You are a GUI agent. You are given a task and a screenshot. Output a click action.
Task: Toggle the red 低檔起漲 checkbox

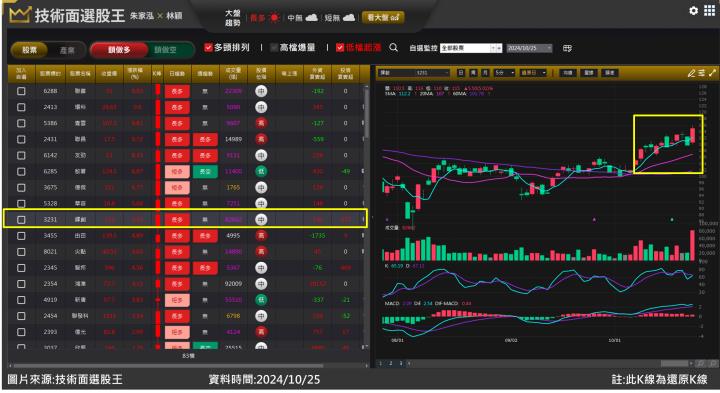340,47
